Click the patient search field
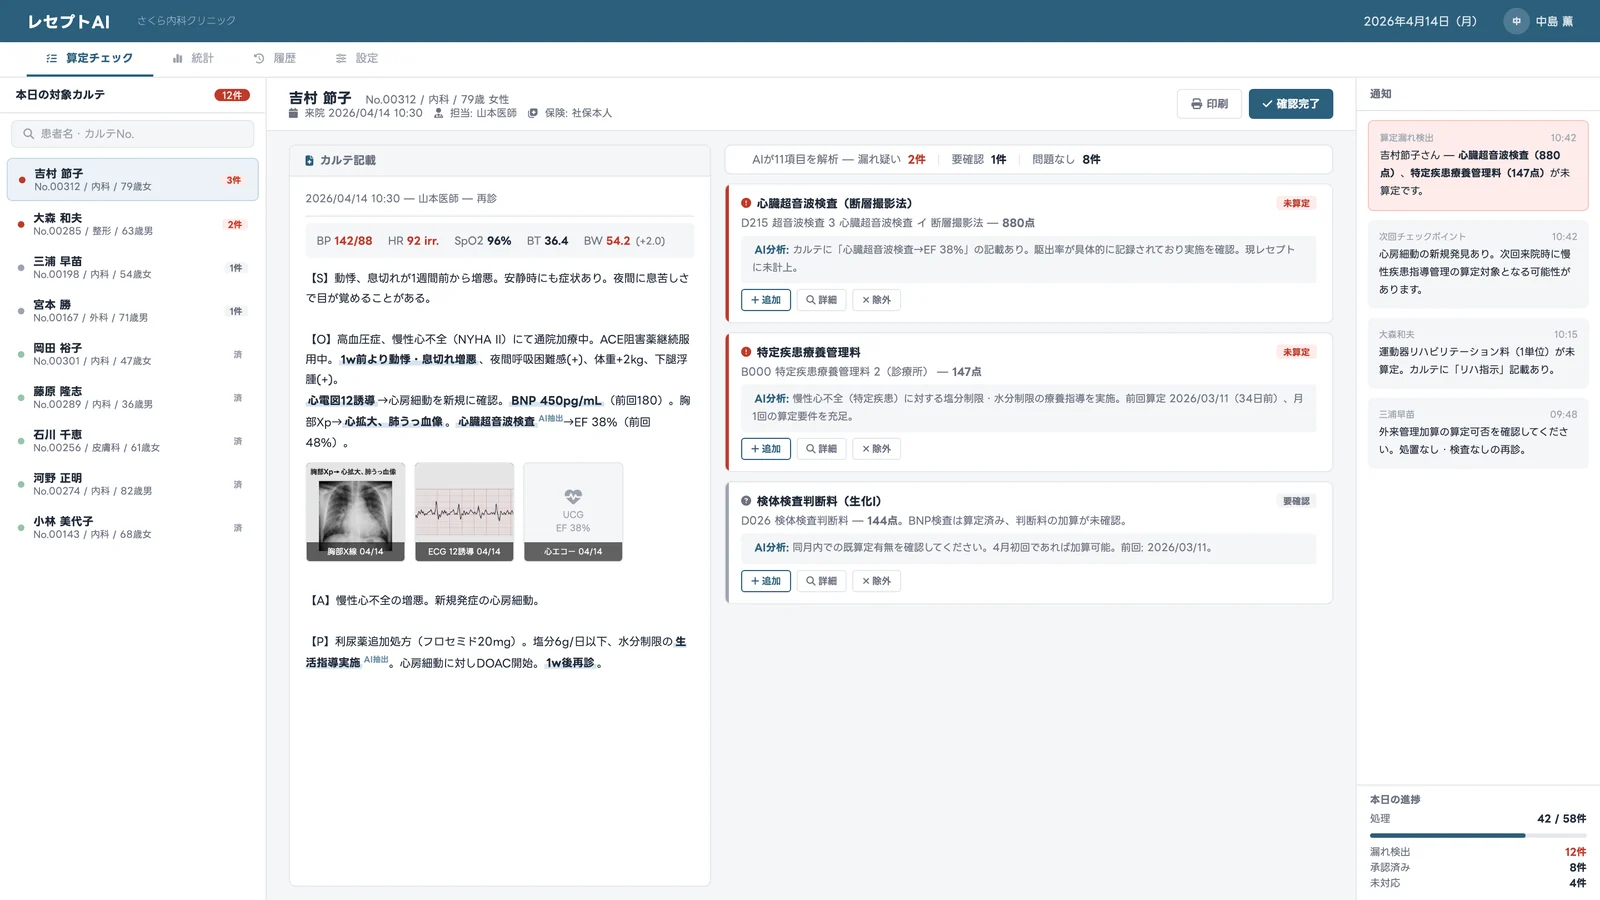This screenshot has height=900, width=1600. [x=133, y=134]
